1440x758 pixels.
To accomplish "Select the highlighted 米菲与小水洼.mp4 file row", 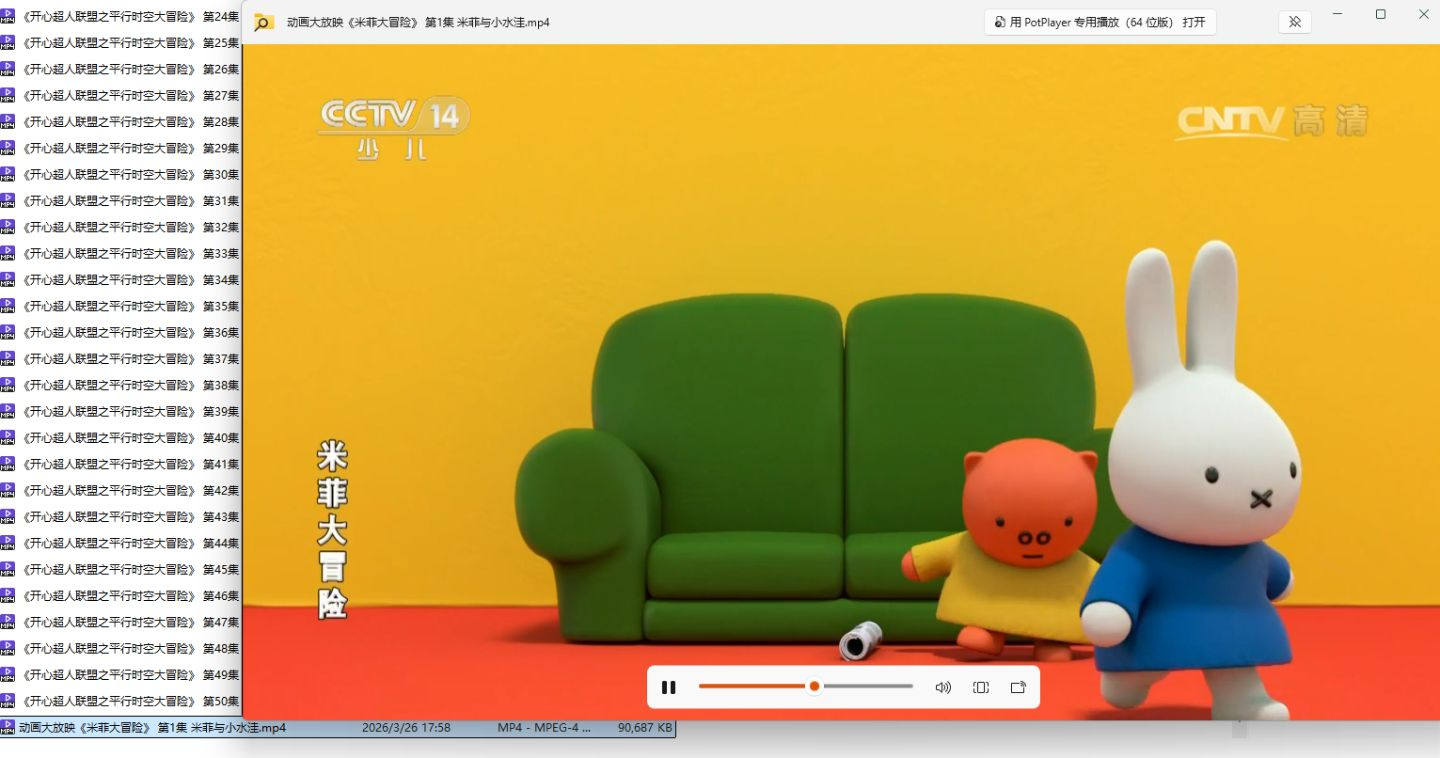I will coord(150,728).
